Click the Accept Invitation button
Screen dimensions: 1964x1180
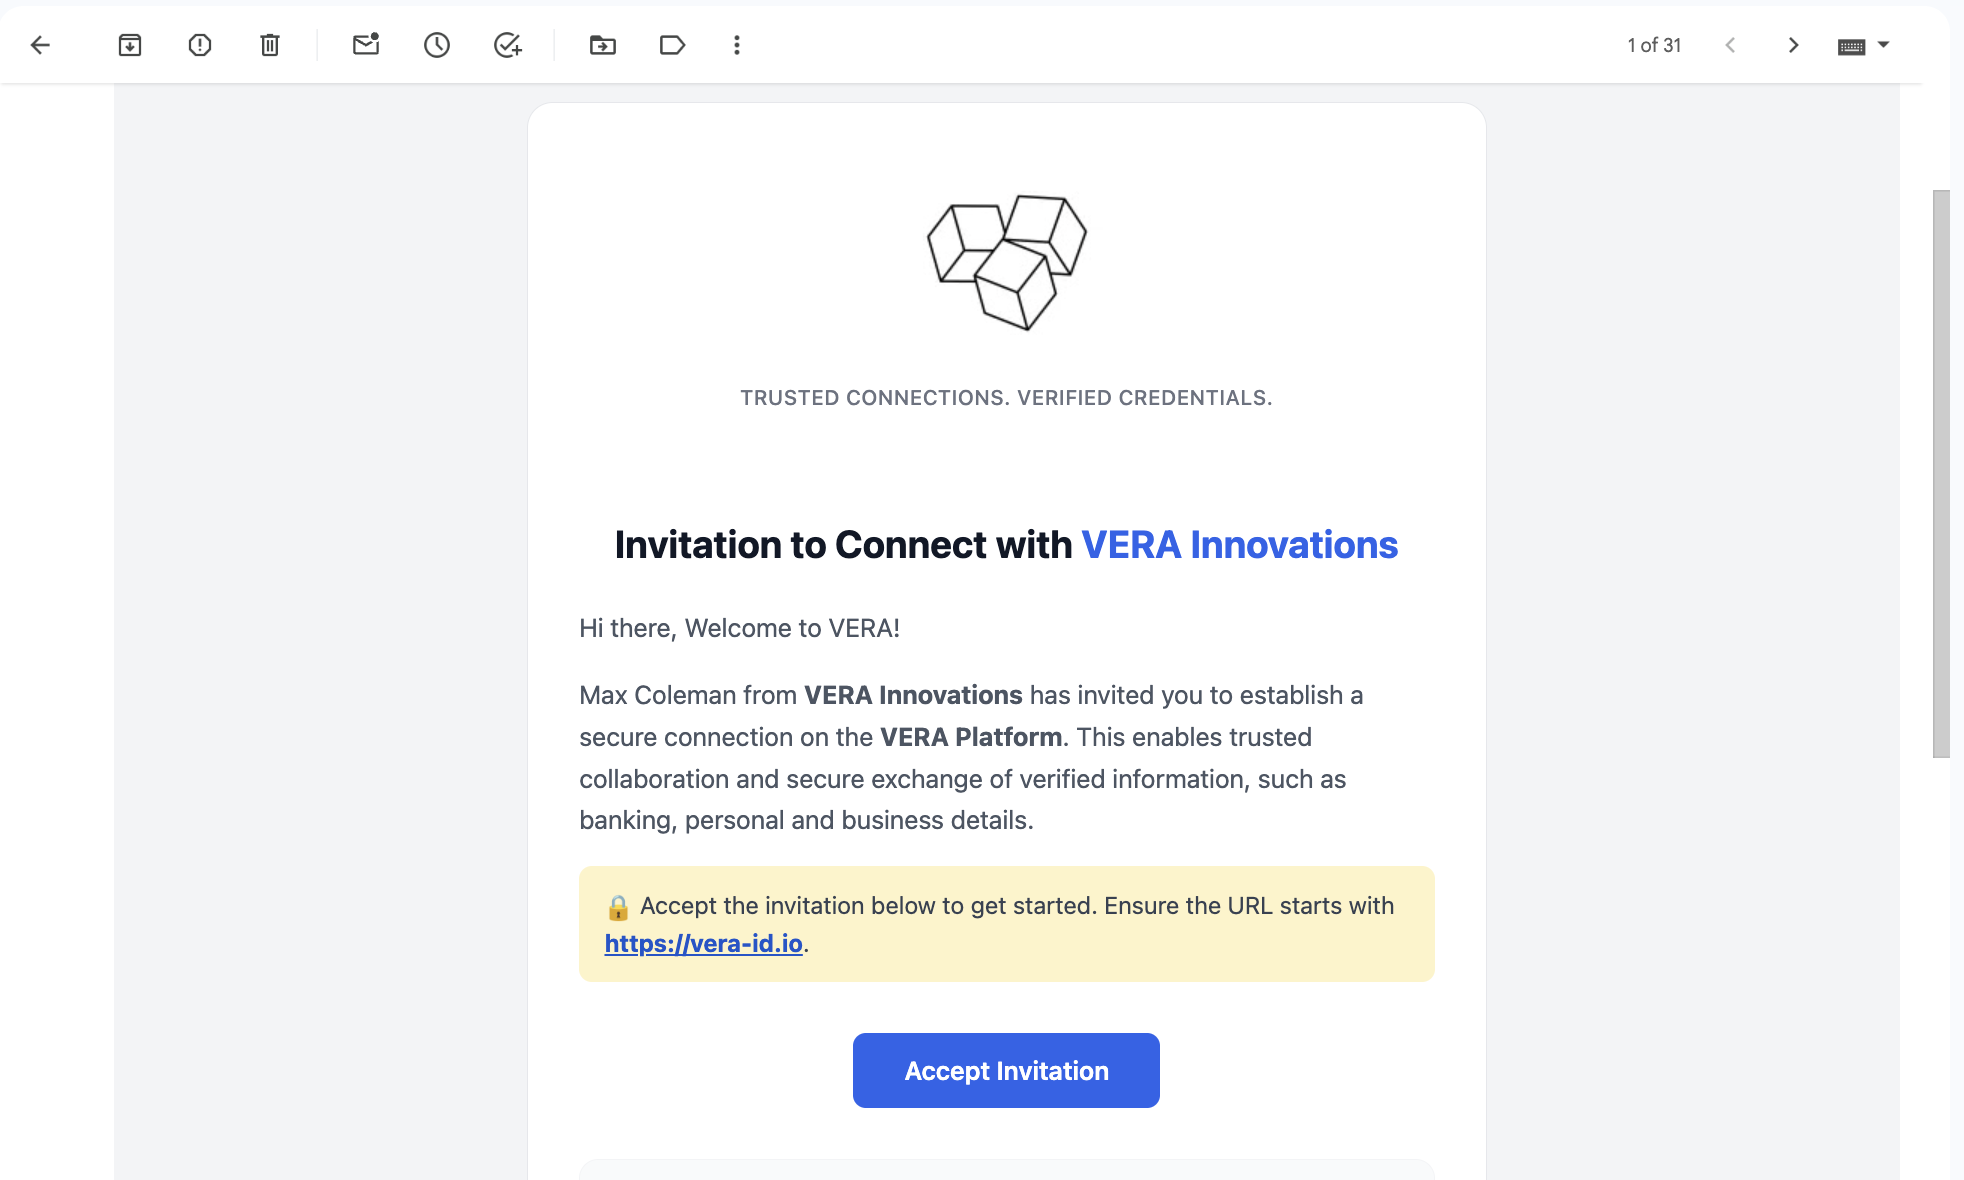point(1005,1070)
